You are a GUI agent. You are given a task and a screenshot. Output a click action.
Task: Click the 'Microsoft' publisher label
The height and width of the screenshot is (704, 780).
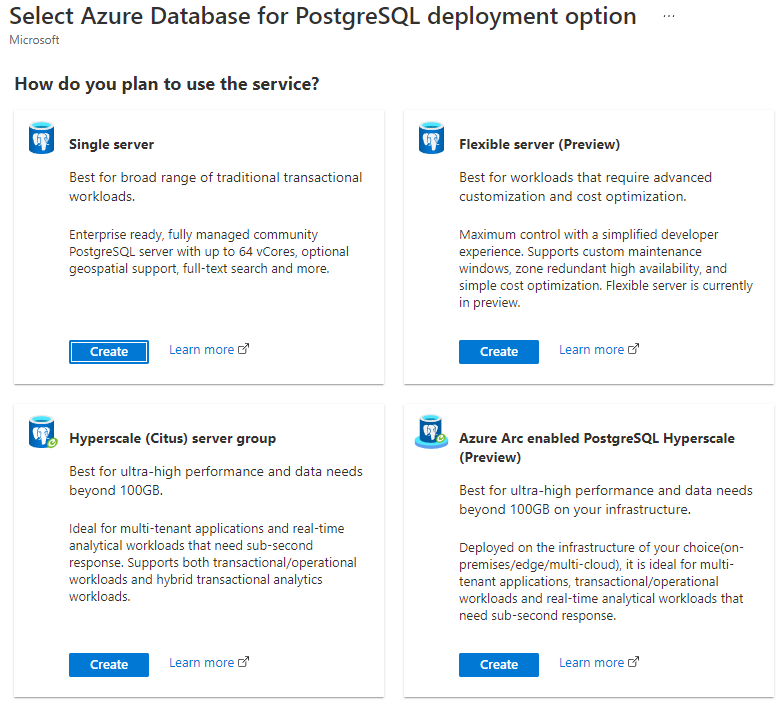pyautogui.click(x=34, y=40)
